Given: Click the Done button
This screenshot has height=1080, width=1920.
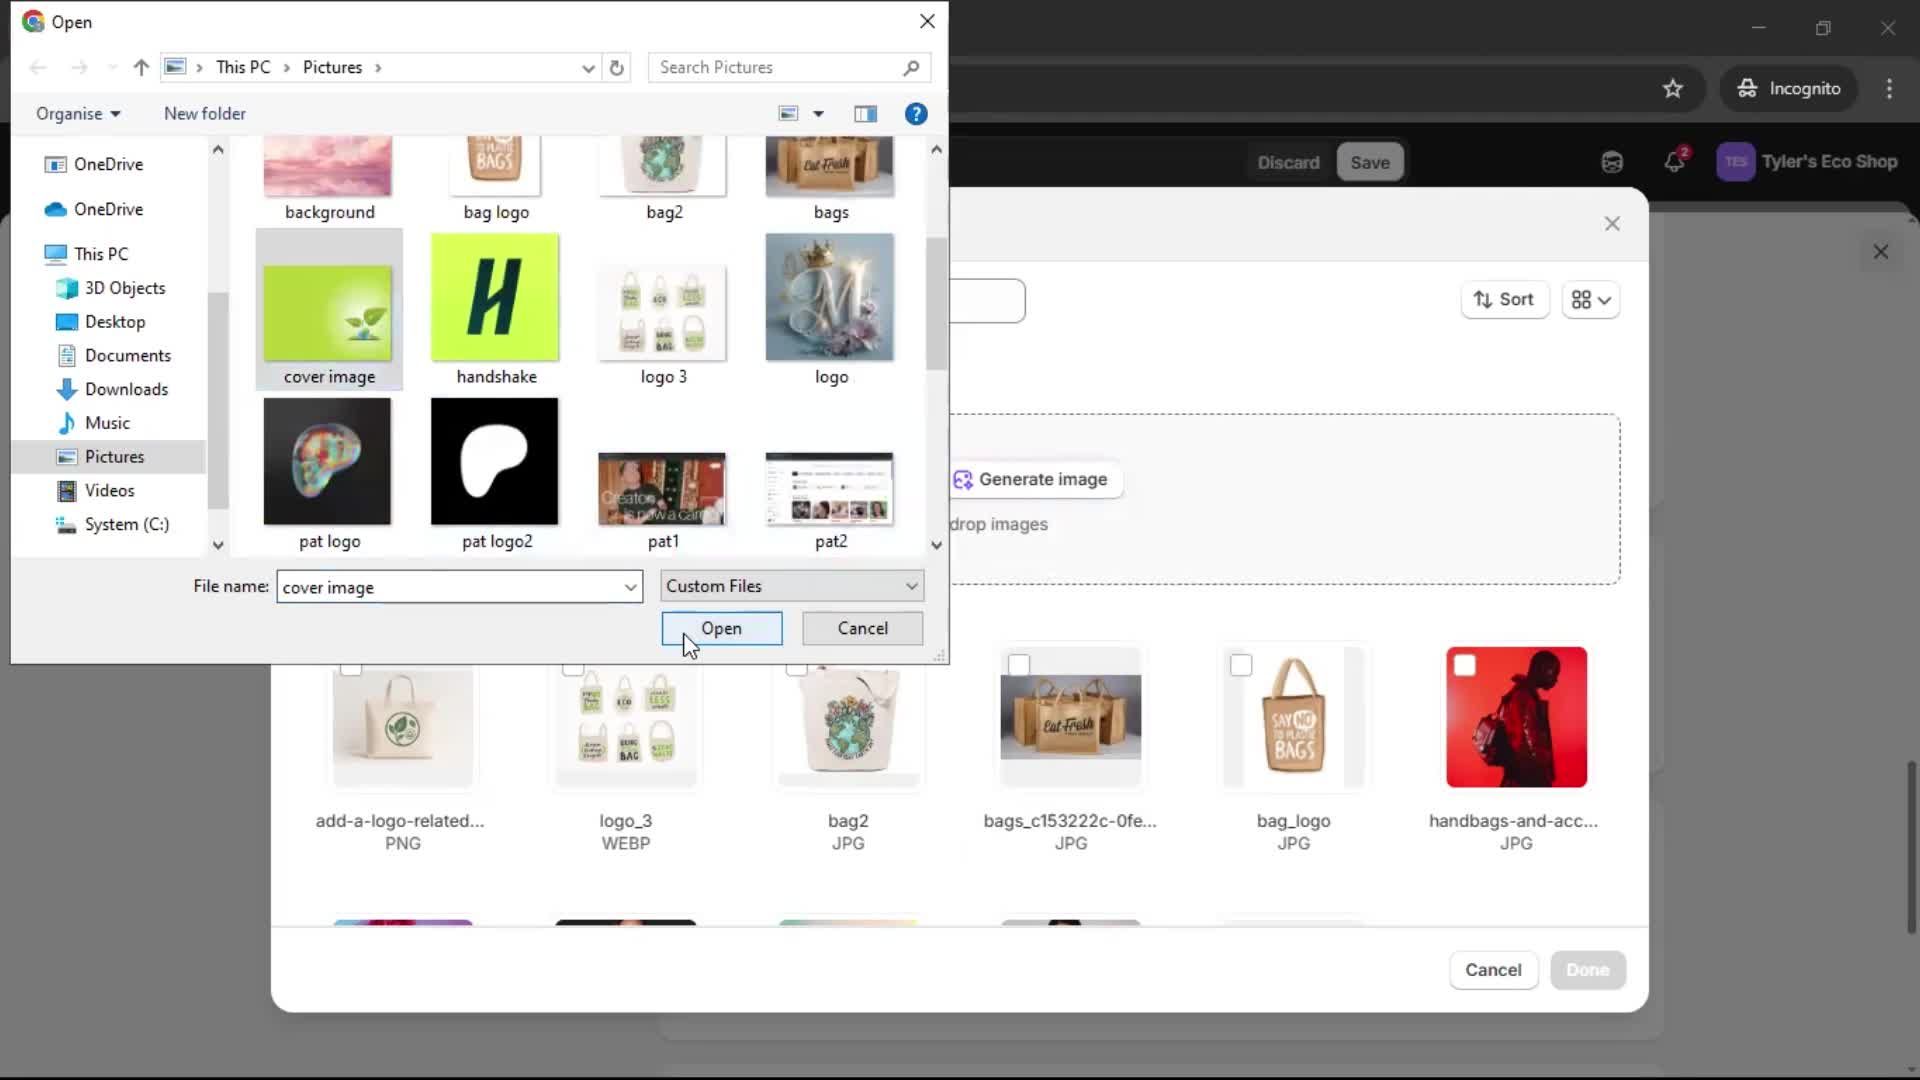Looking at the screenshot, I should click(x=1587, y=969).
